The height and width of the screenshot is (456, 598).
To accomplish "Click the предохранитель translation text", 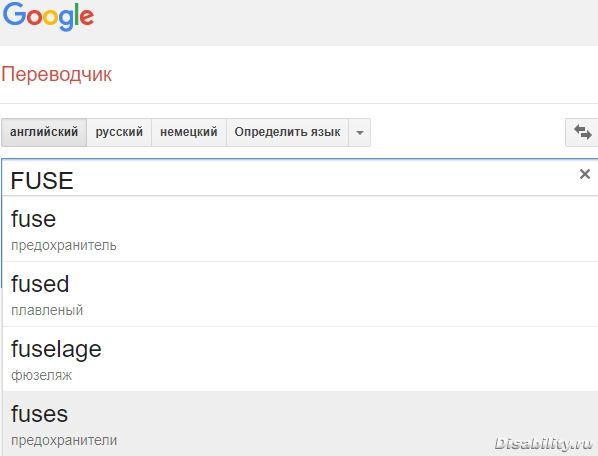I will pos(64,246).
